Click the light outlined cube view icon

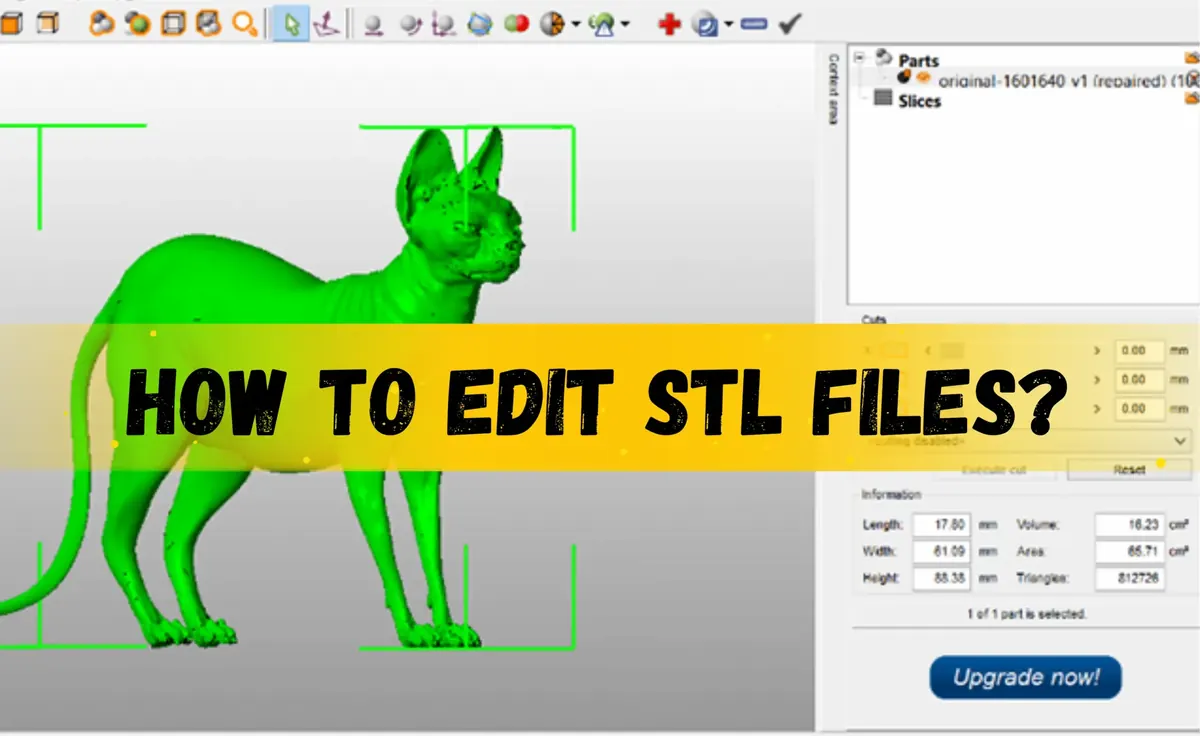(47, 23)
